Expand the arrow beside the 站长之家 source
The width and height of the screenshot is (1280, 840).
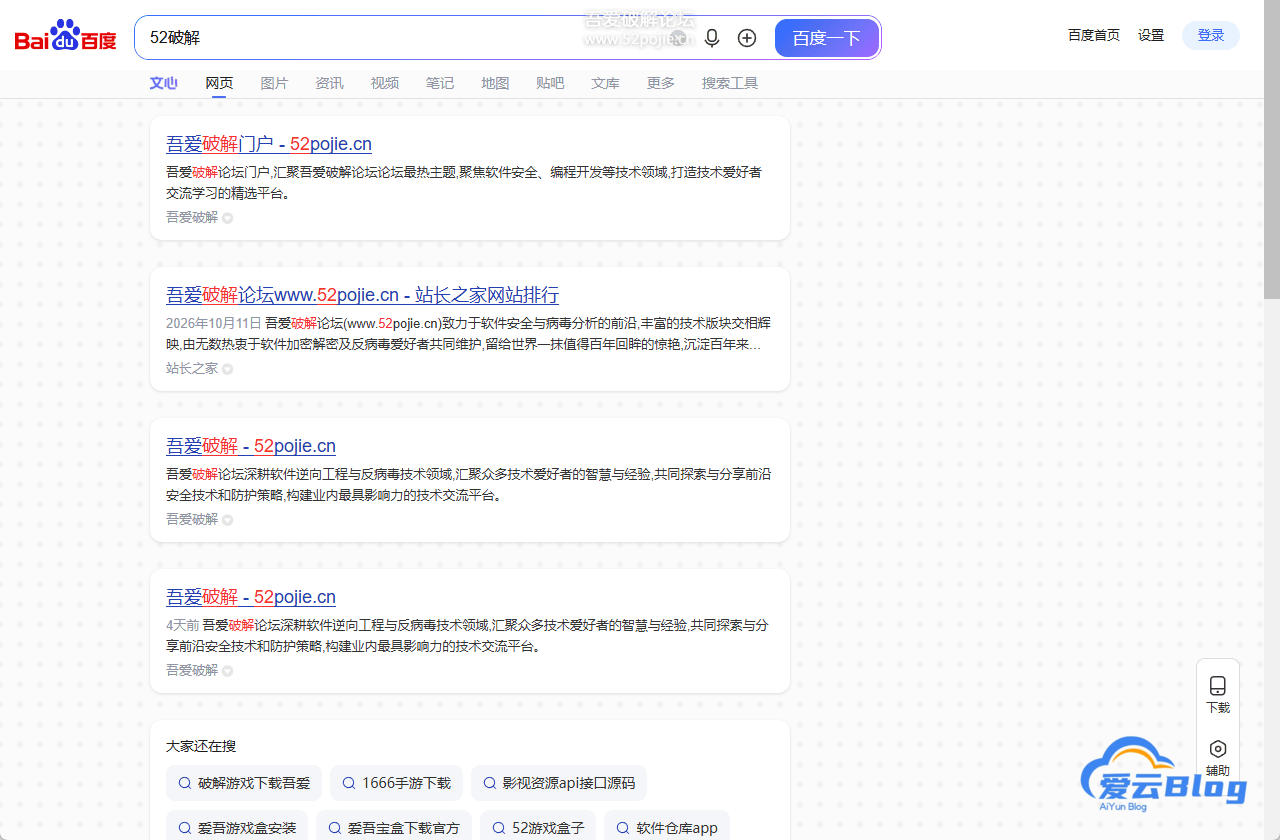tap(227, 369)
